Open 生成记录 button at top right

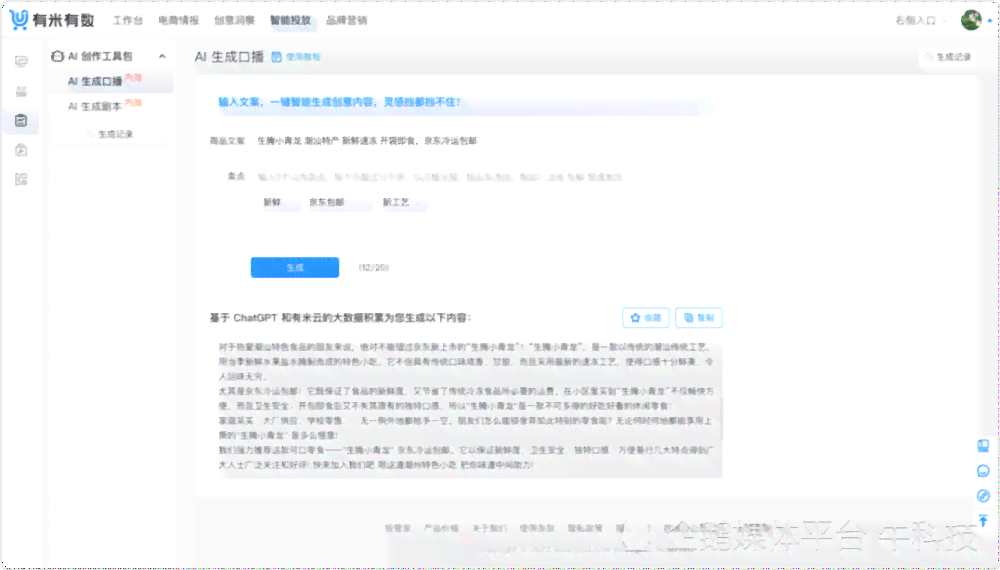(948, 57)
